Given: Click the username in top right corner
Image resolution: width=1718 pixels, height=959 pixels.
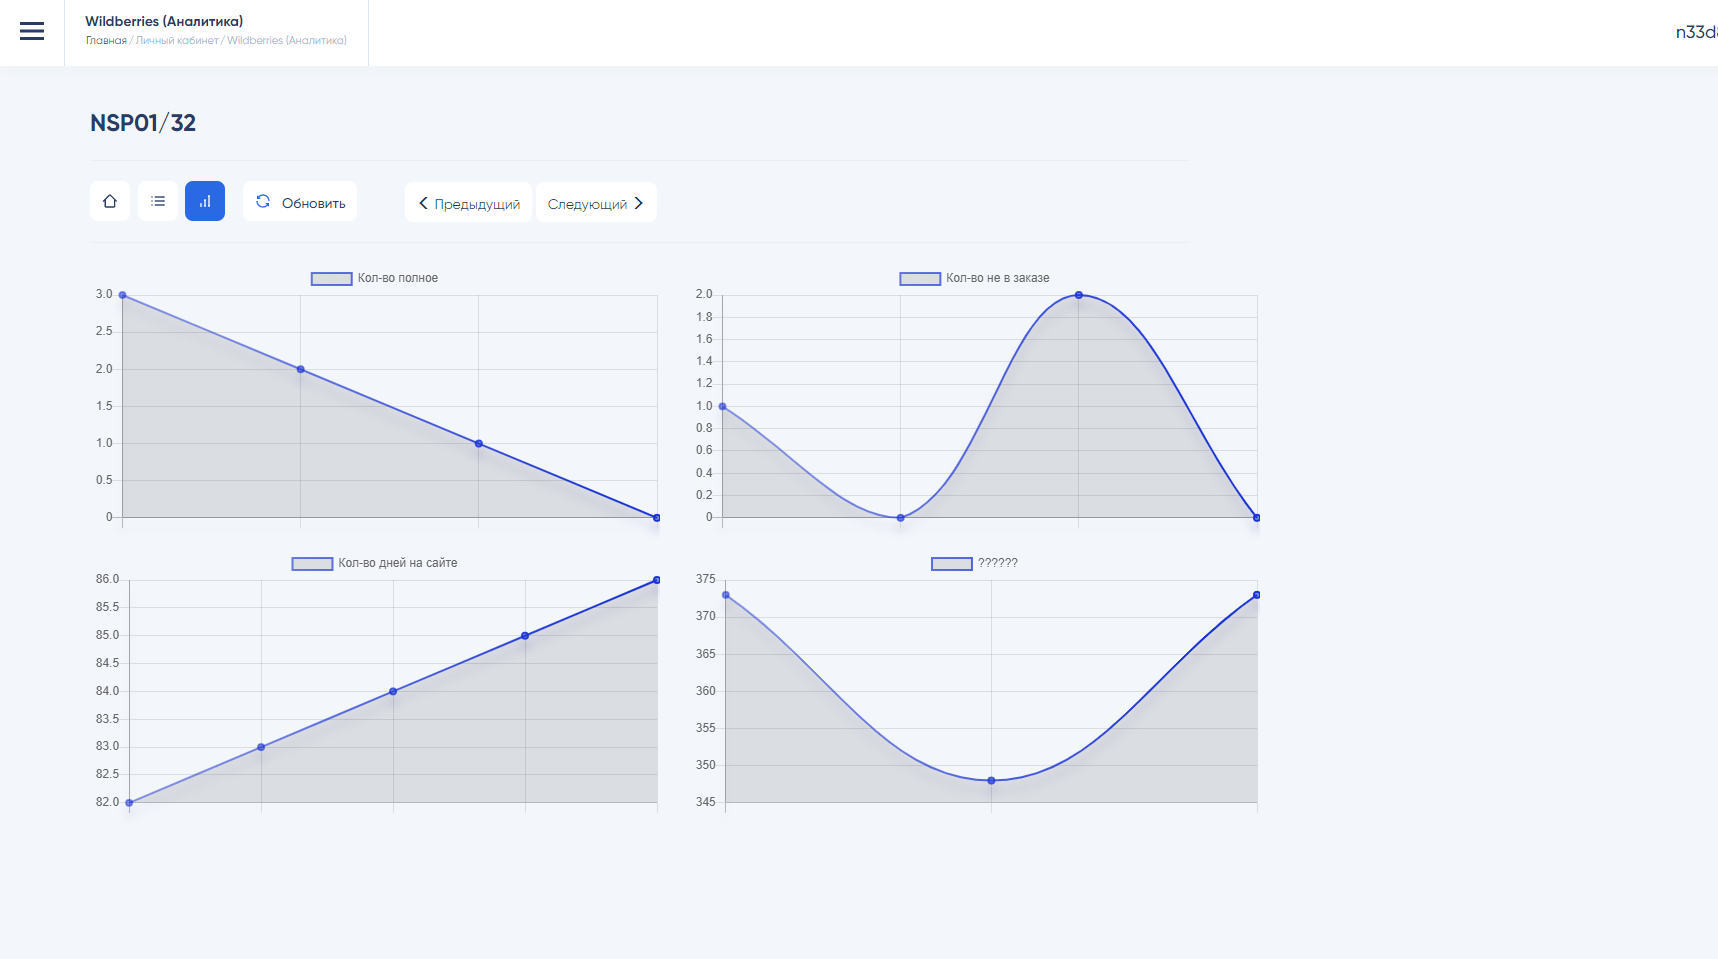Looking at the screenshot, I should [x=1696, y=32].
